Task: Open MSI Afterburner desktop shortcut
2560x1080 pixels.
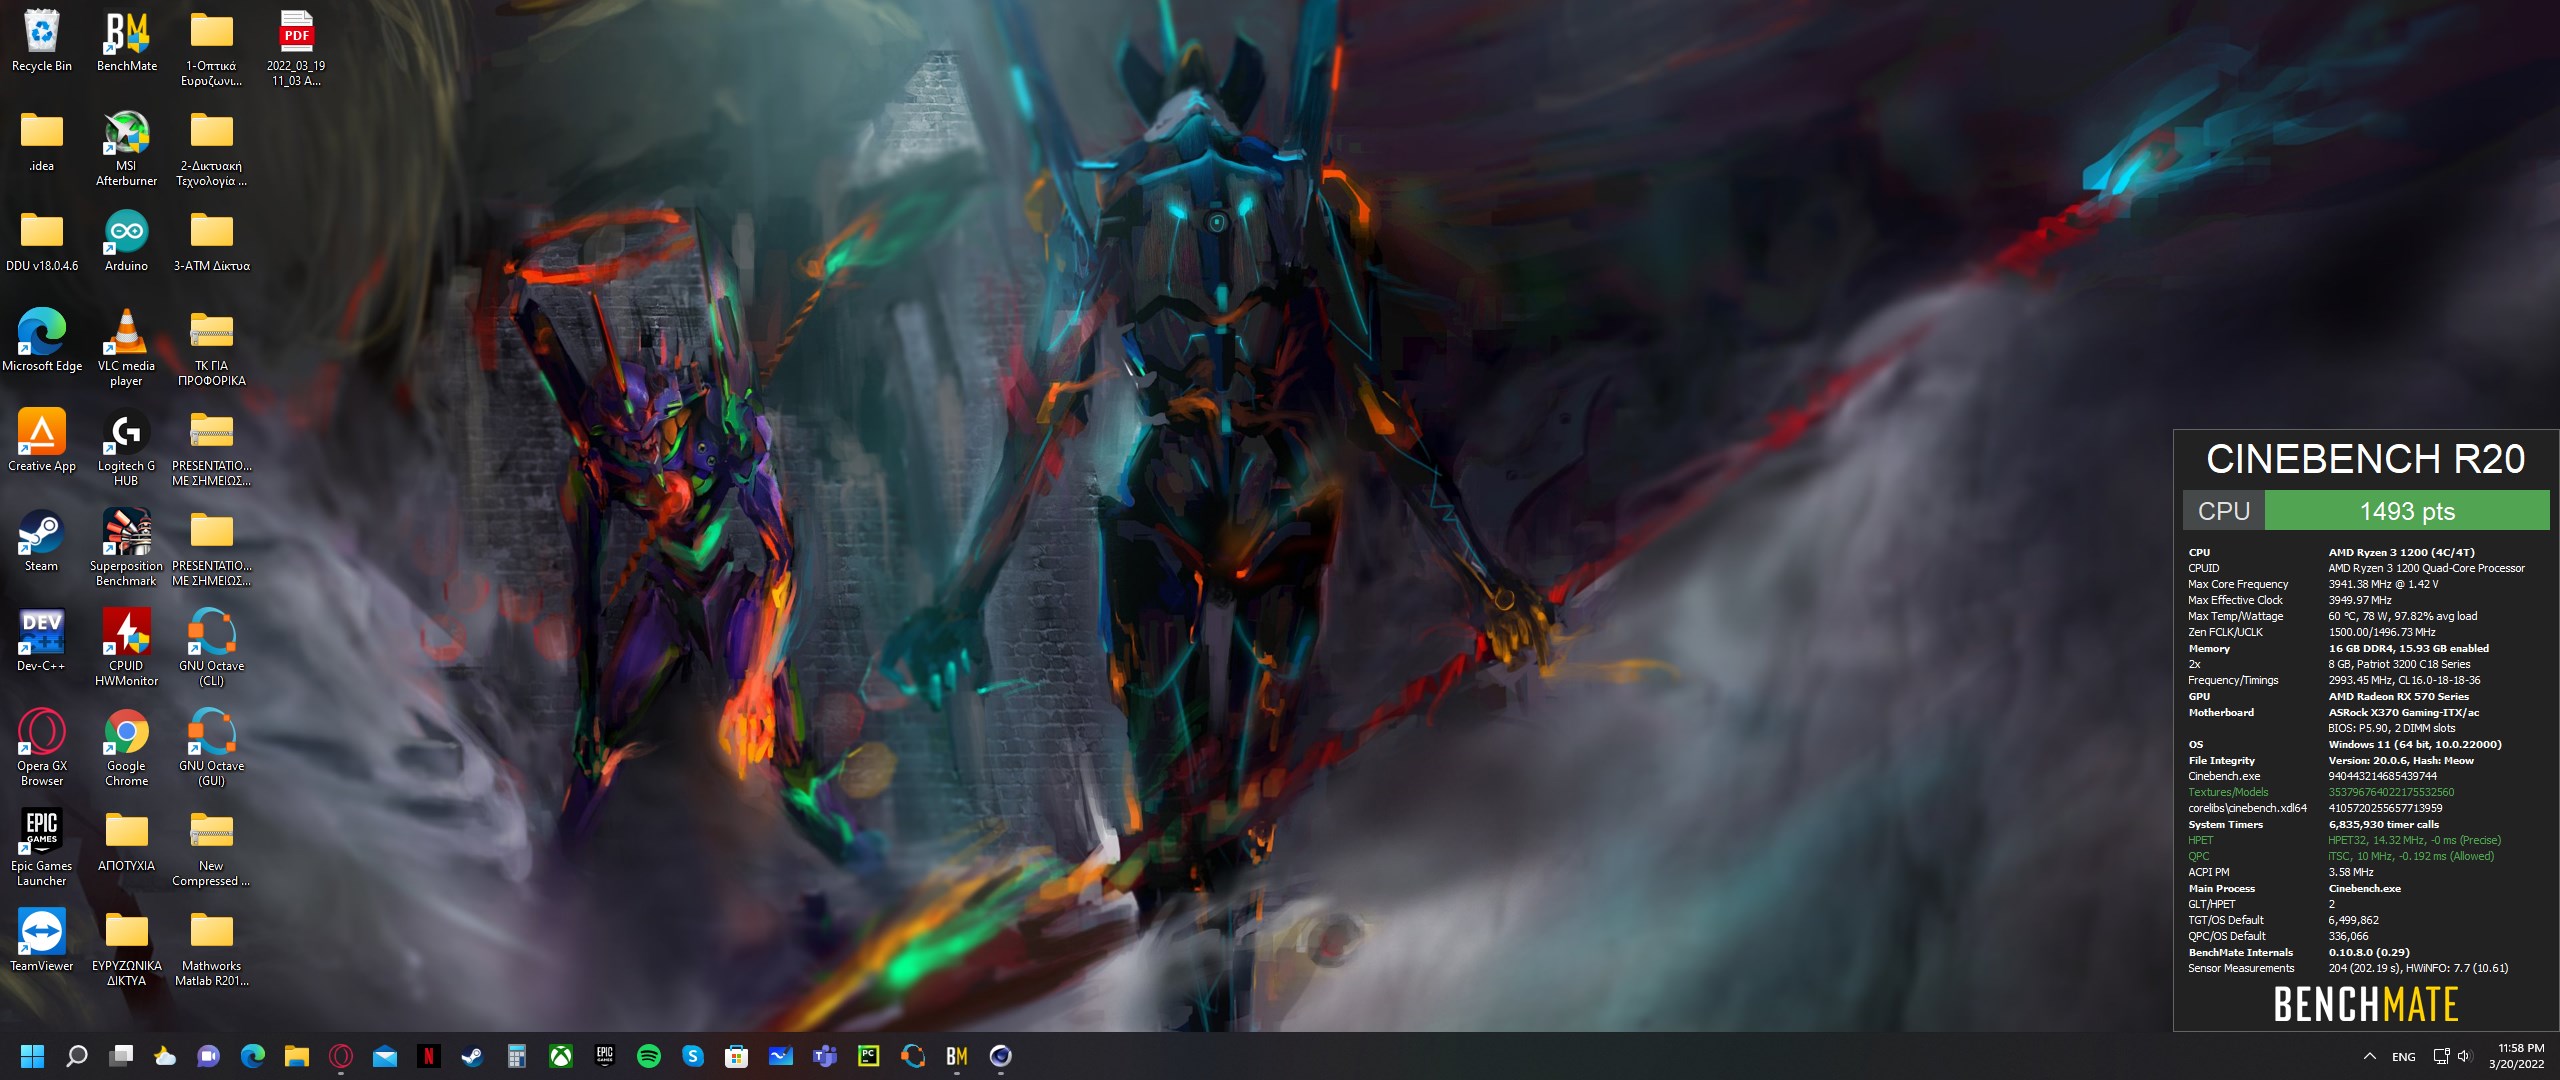Action: pos(127,147)
